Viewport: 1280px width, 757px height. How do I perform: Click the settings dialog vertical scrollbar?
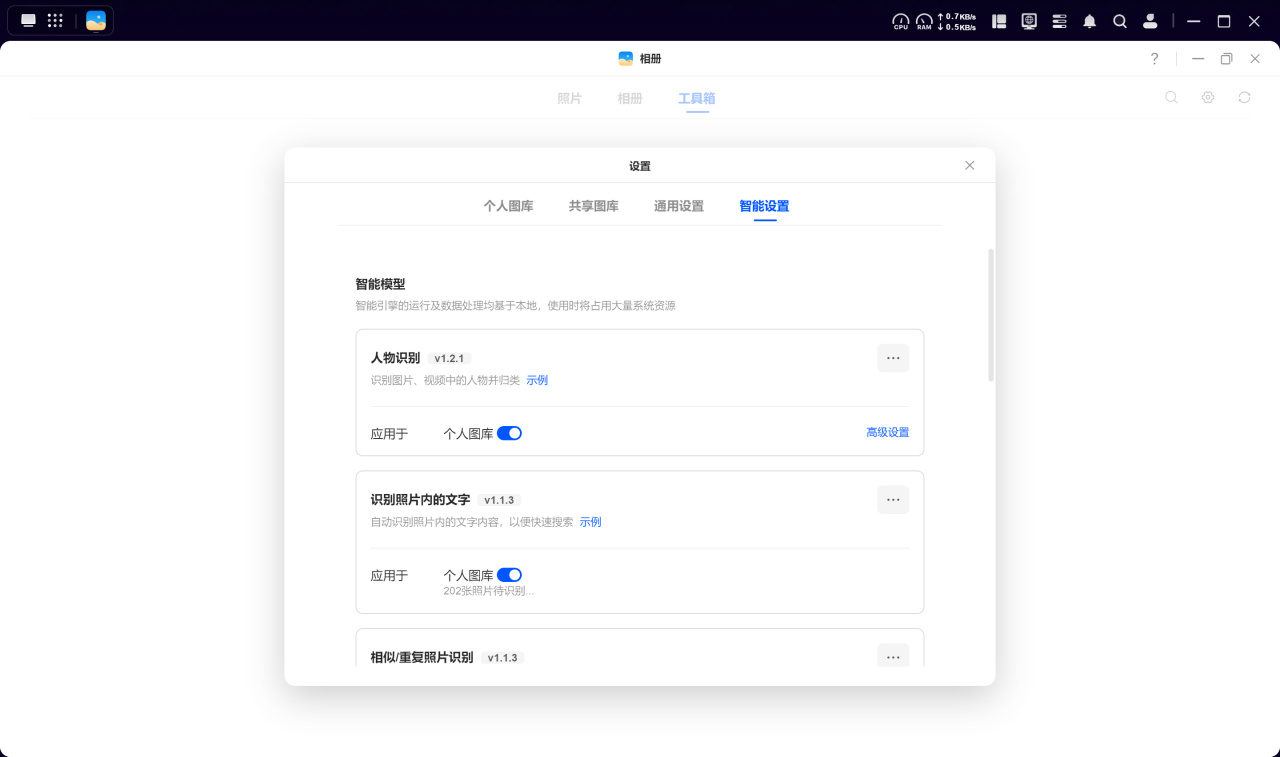coord(991,315)
